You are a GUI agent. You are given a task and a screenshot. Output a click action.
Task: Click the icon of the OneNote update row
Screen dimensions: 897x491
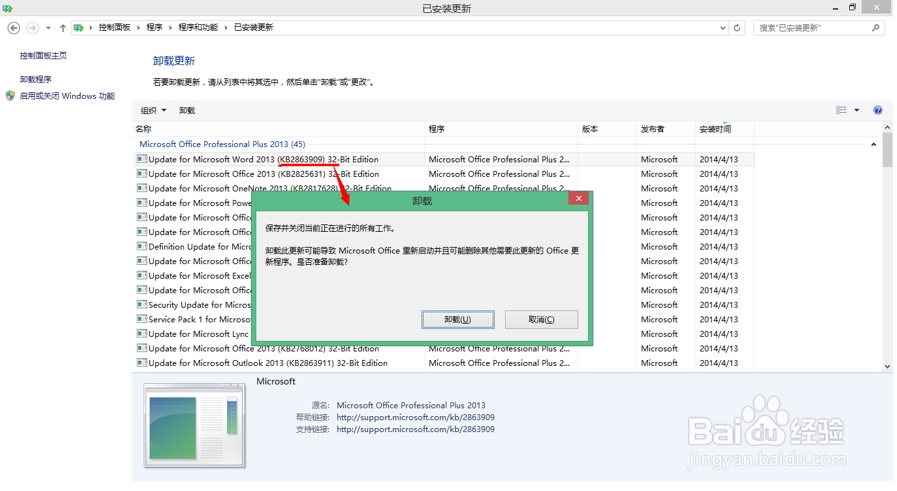click(142, 188)
